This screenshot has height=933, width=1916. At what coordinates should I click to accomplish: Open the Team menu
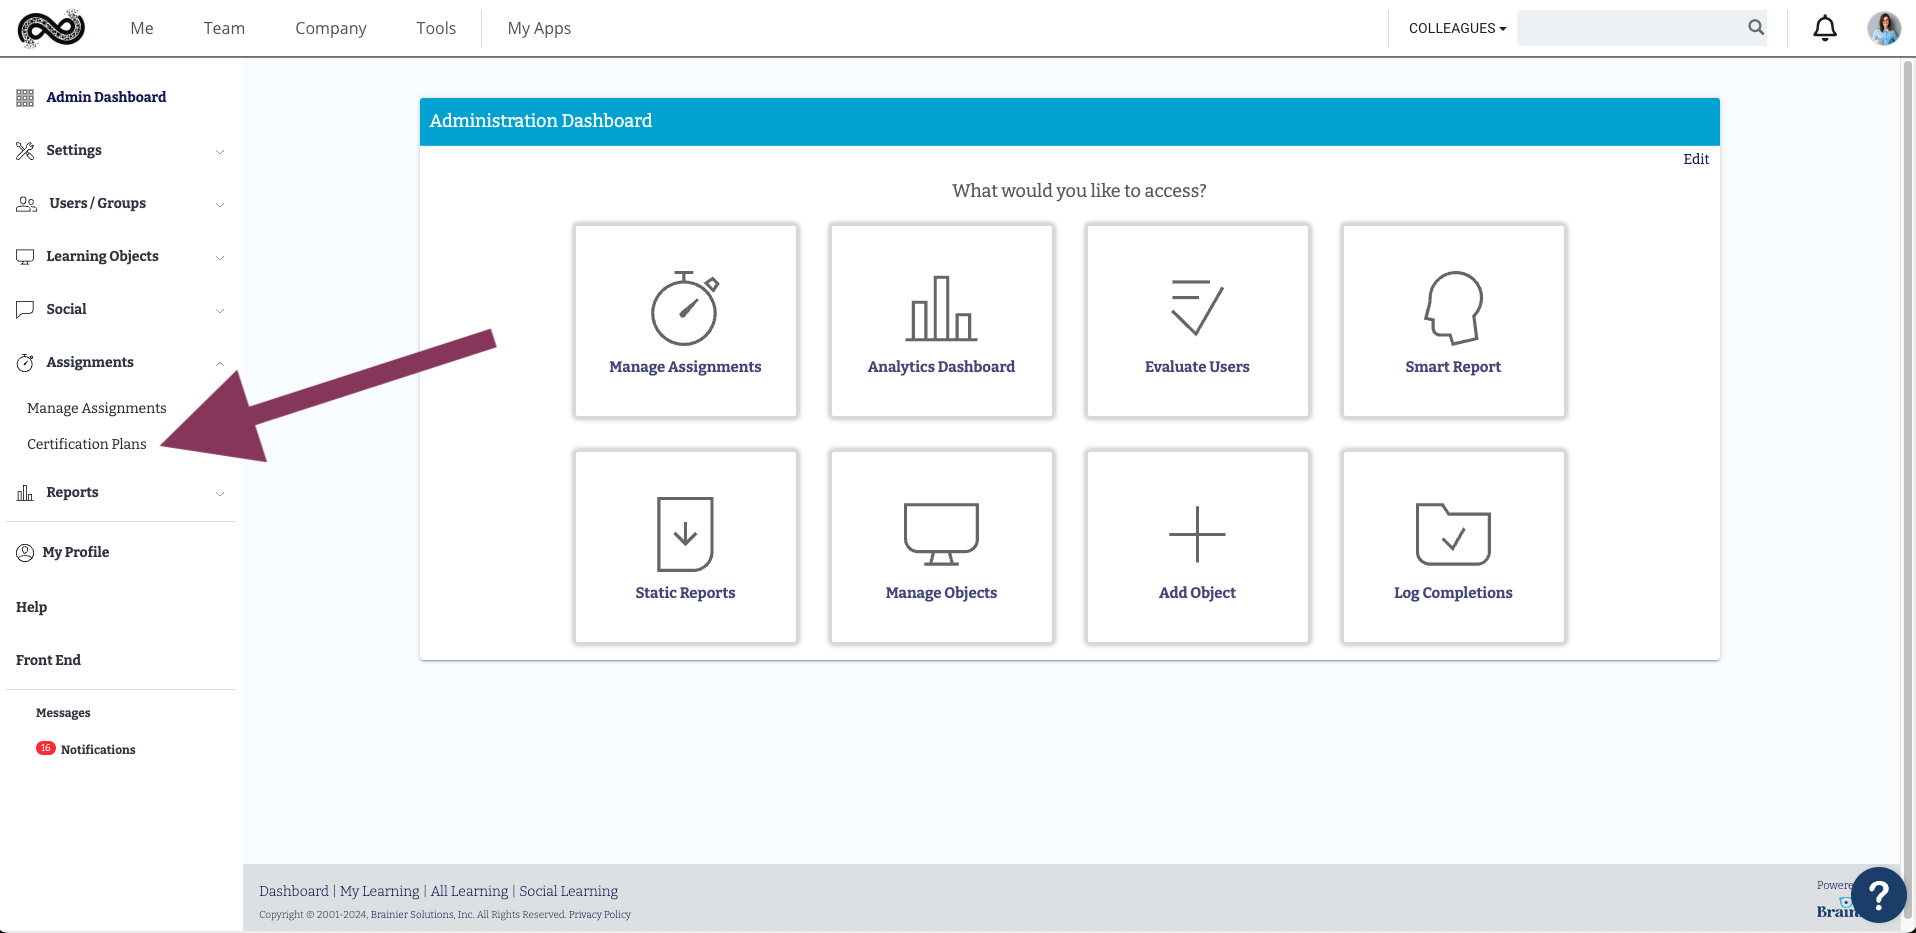click(x=224, y=28)
